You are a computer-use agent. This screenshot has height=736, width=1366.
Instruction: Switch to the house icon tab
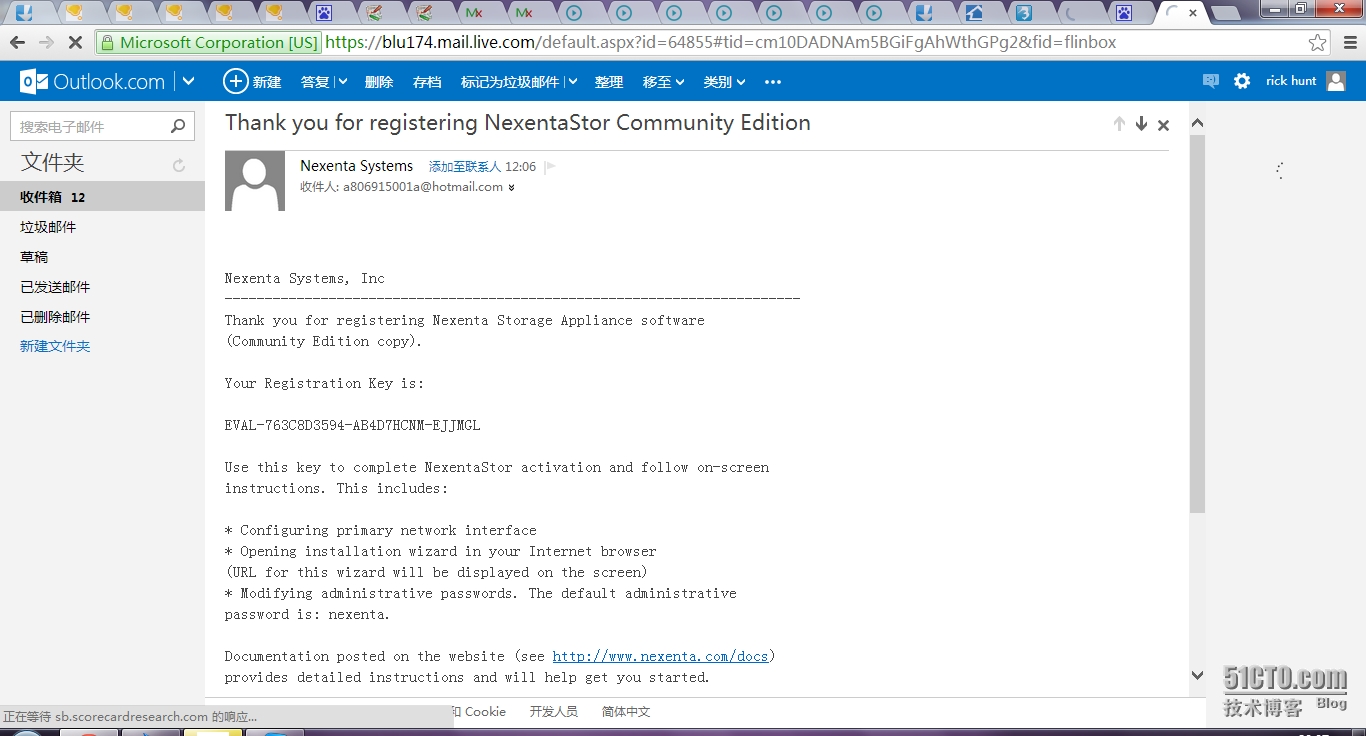[x=975, y=14]
